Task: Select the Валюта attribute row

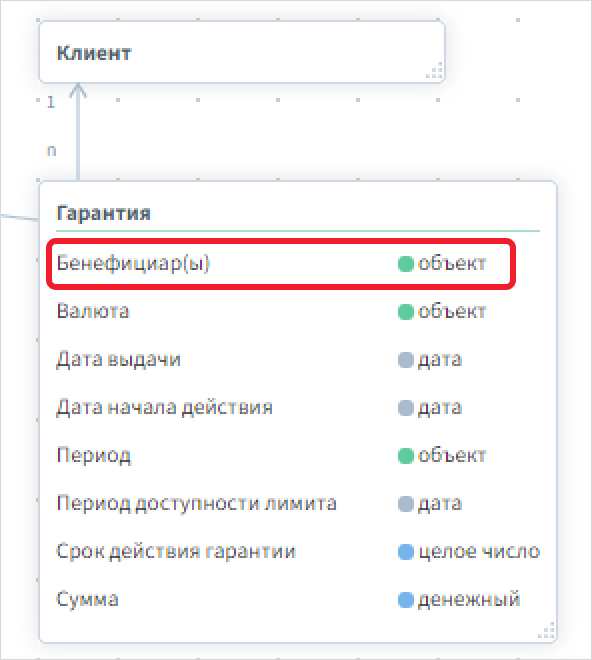Action: point(298,312)
